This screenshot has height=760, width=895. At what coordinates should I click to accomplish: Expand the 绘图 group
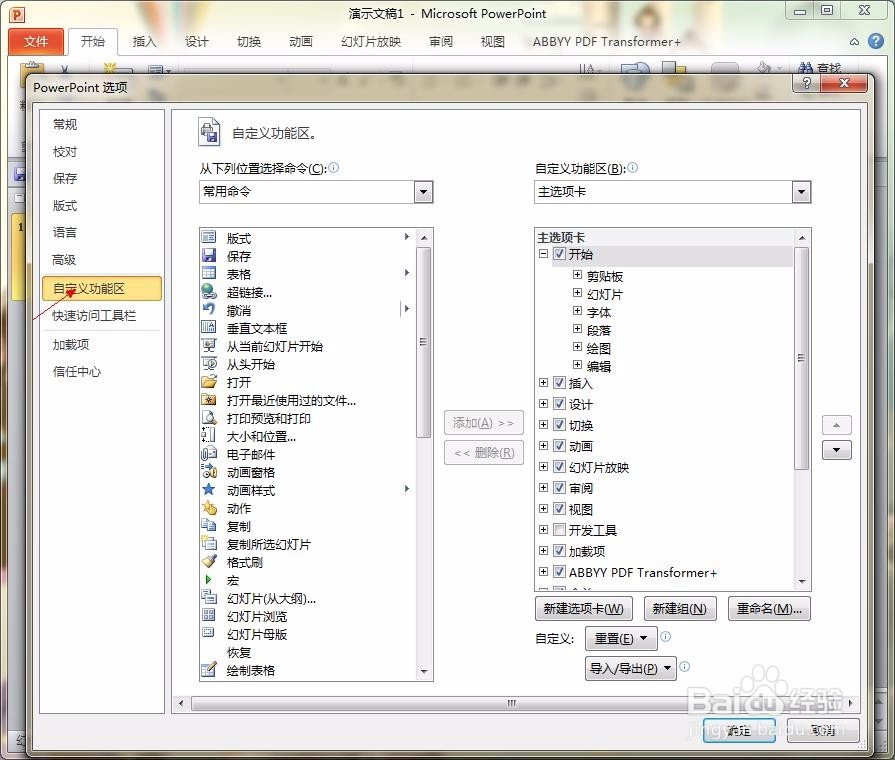pyautogui.click(x=577, y=347)
